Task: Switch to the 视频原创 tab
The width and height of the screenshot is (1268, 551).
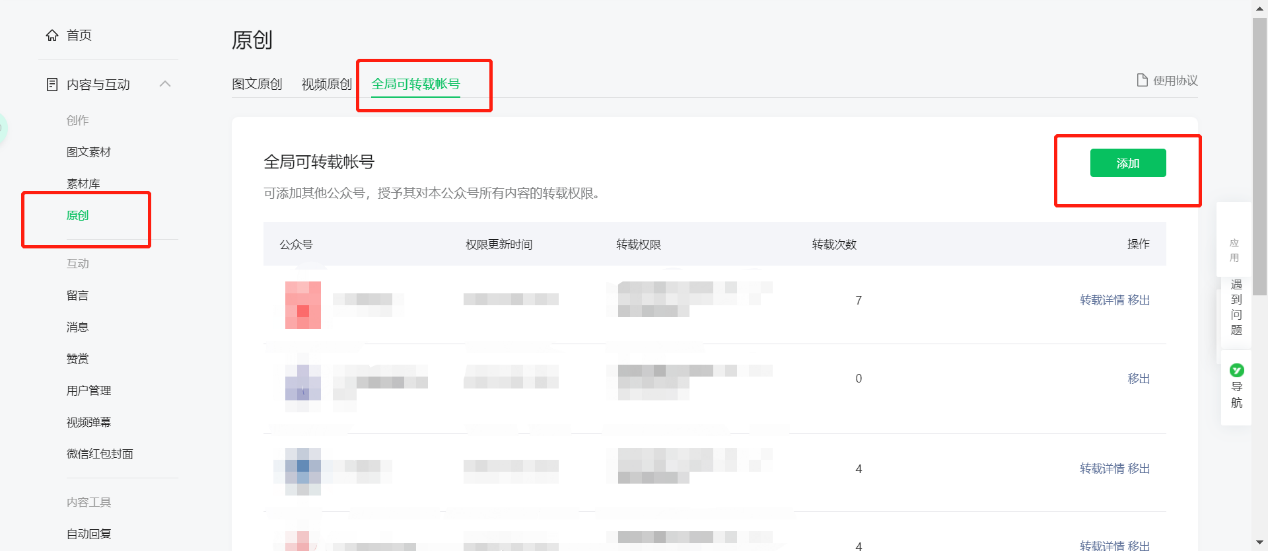Action: tap(326, 85)
